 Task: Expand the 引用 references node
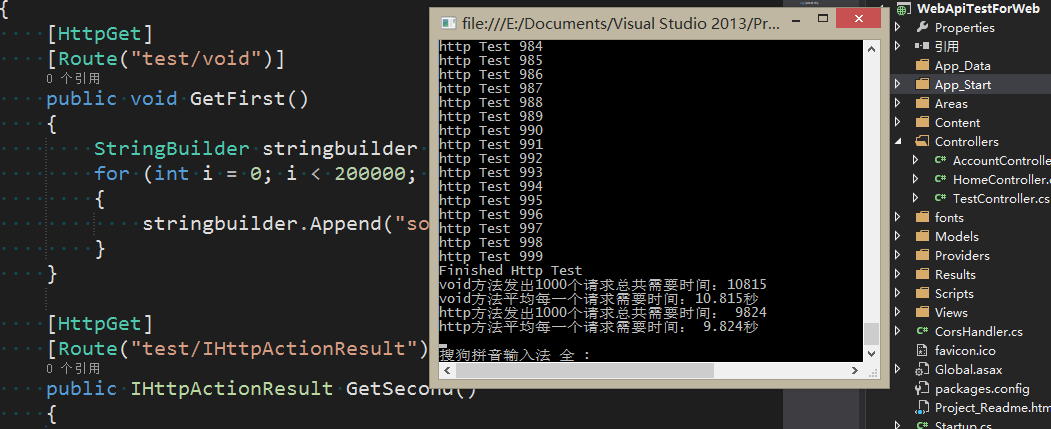(898, 46)
